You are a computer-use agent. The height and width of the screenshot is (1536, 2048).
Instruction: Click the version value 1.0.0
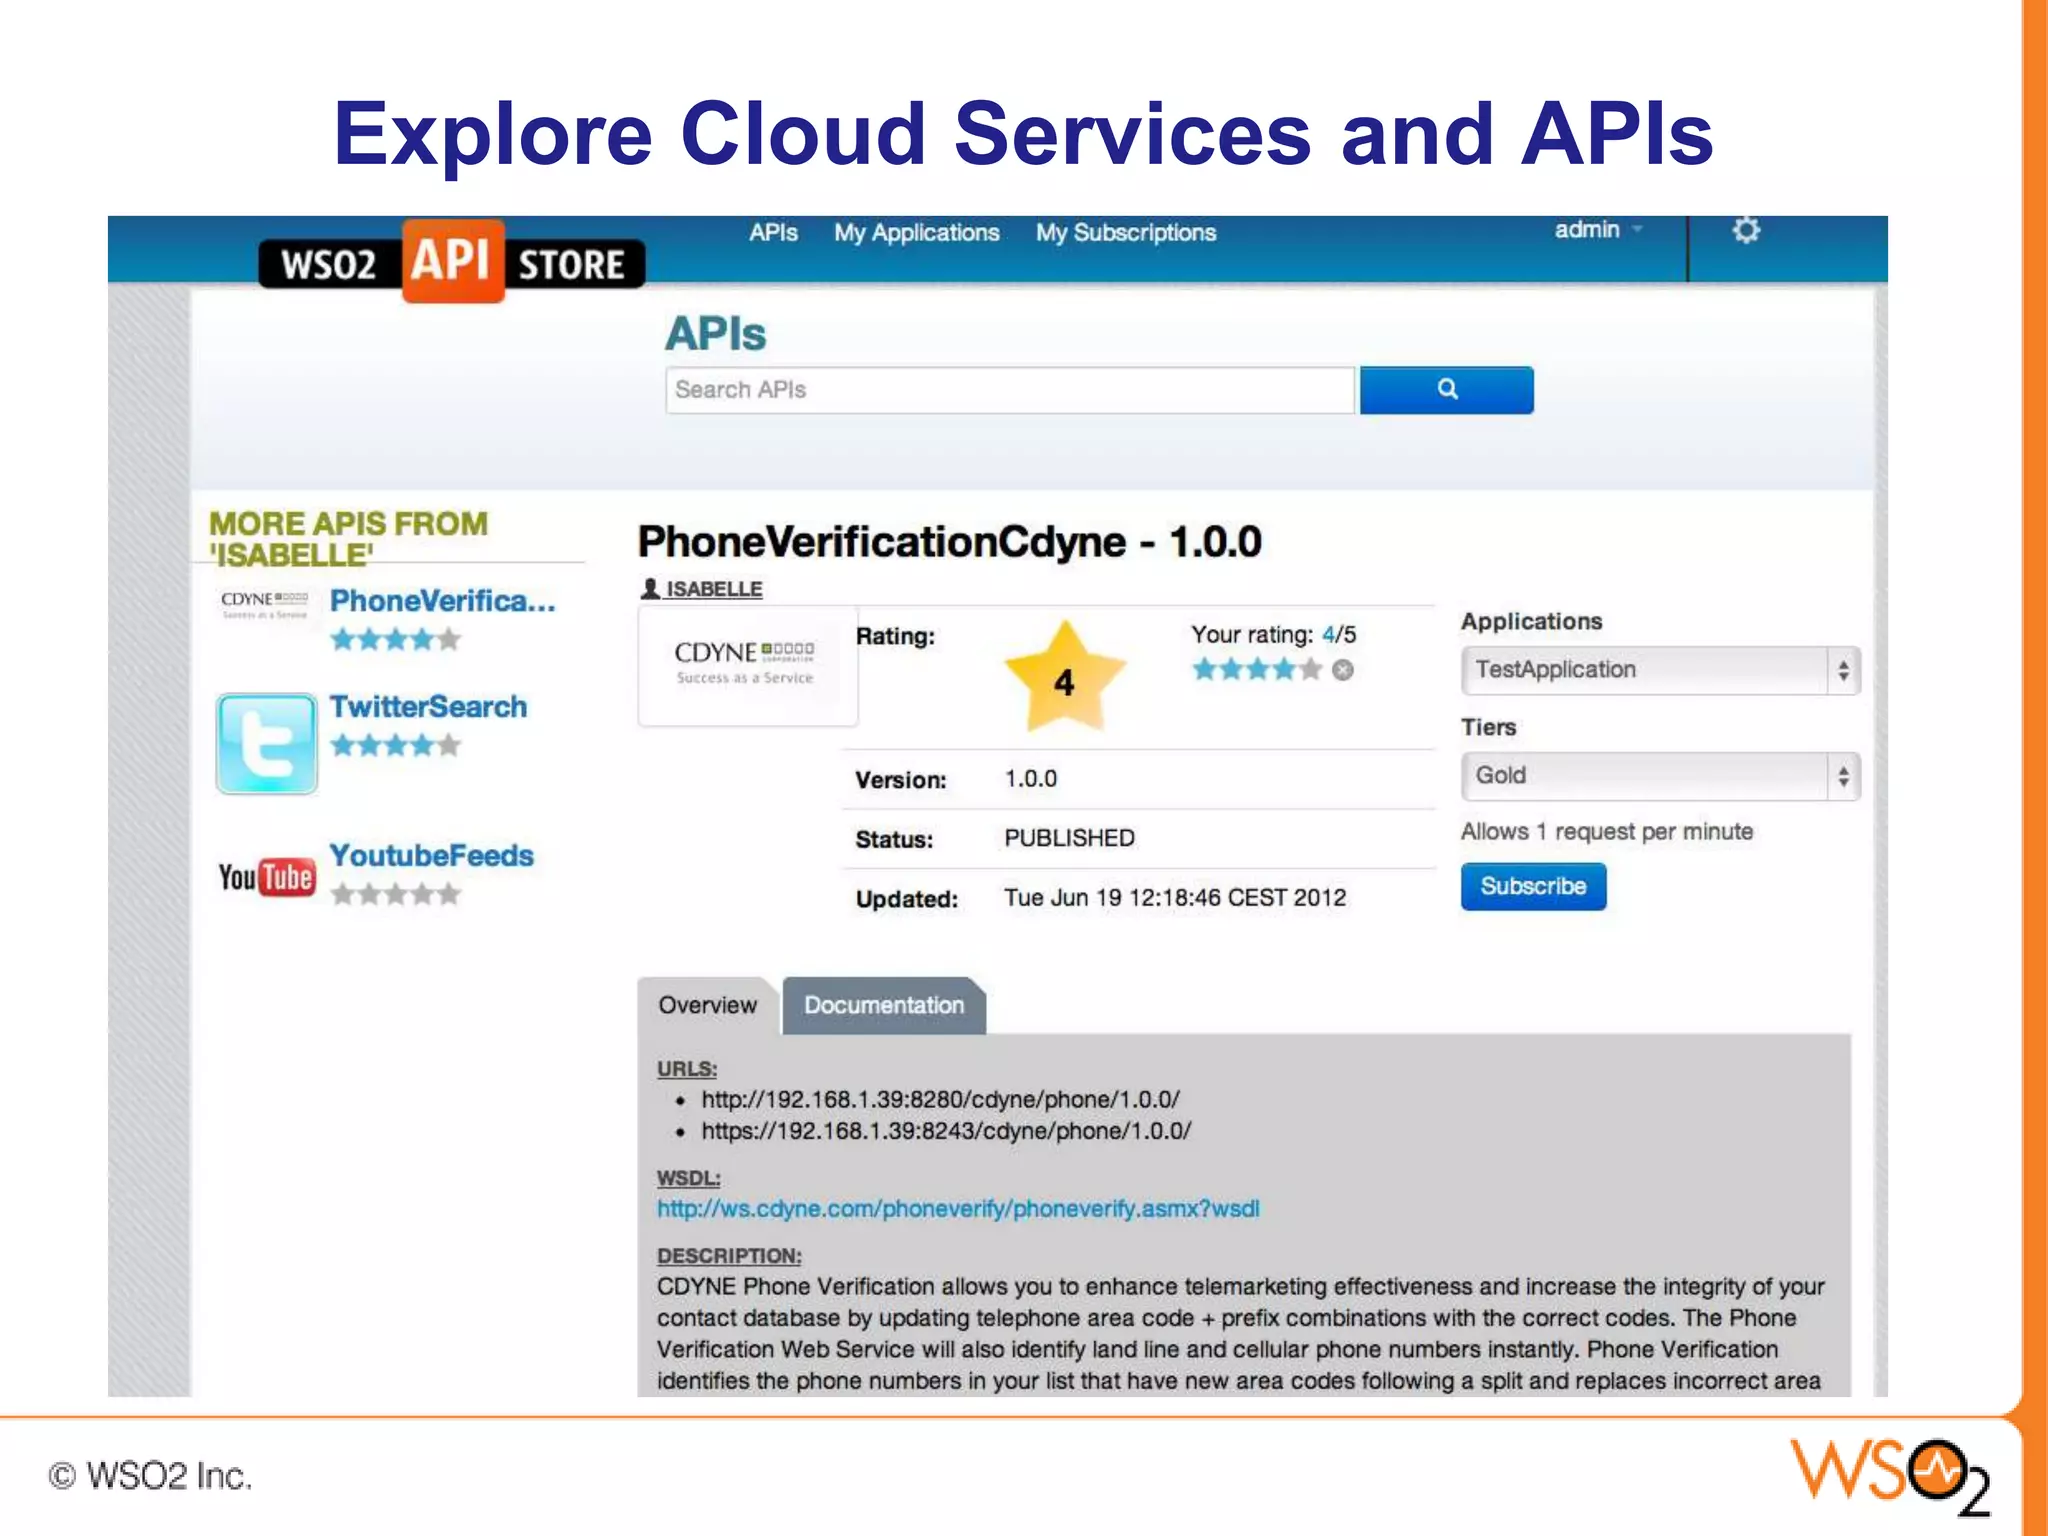1030,779
